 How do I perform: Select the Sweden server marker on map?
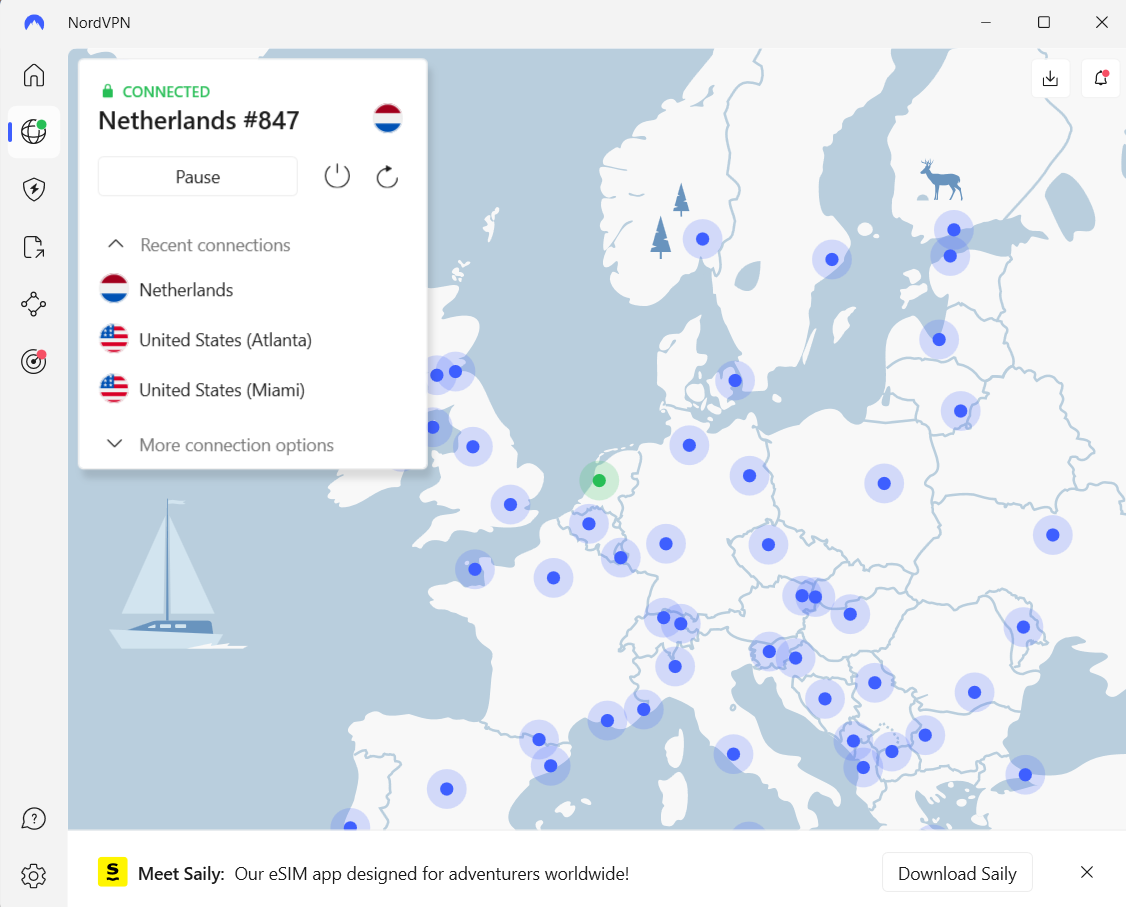click(x=832, y=259)
